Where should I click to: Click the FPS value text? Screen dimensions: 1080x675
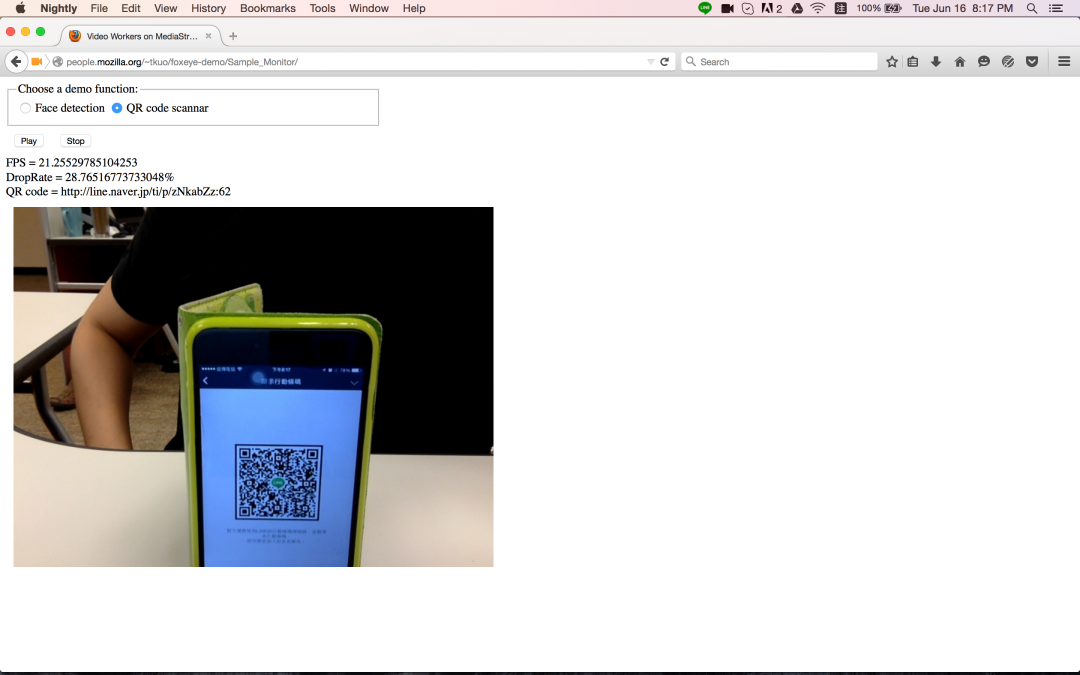[87, 163]
